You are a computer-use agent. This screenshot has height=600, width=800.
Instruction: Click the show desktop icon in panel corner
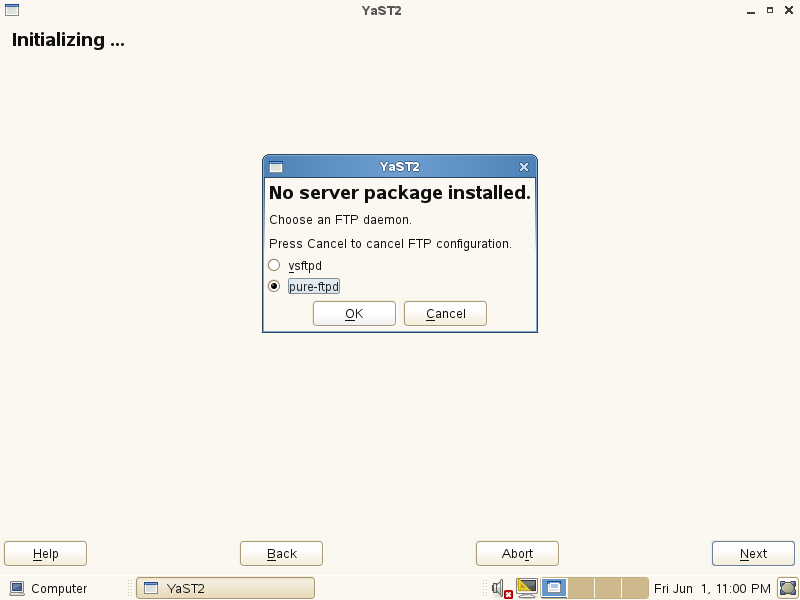click(x=787, y=588)
